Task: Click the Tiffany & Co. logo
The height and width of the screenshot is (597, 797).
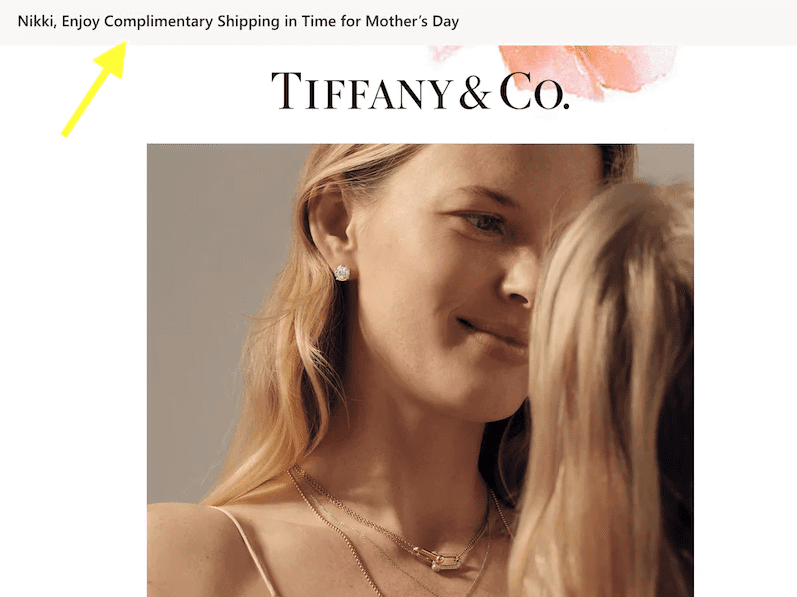Action: 420,91
